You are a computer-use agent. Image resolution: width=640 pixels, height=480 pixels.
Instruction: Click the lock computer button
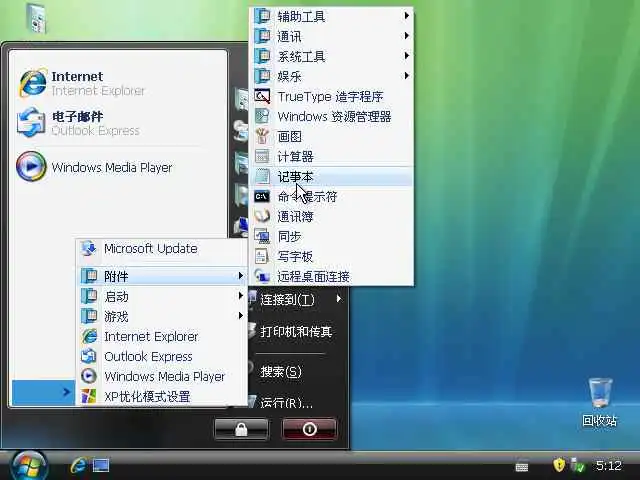click(241, 429)
